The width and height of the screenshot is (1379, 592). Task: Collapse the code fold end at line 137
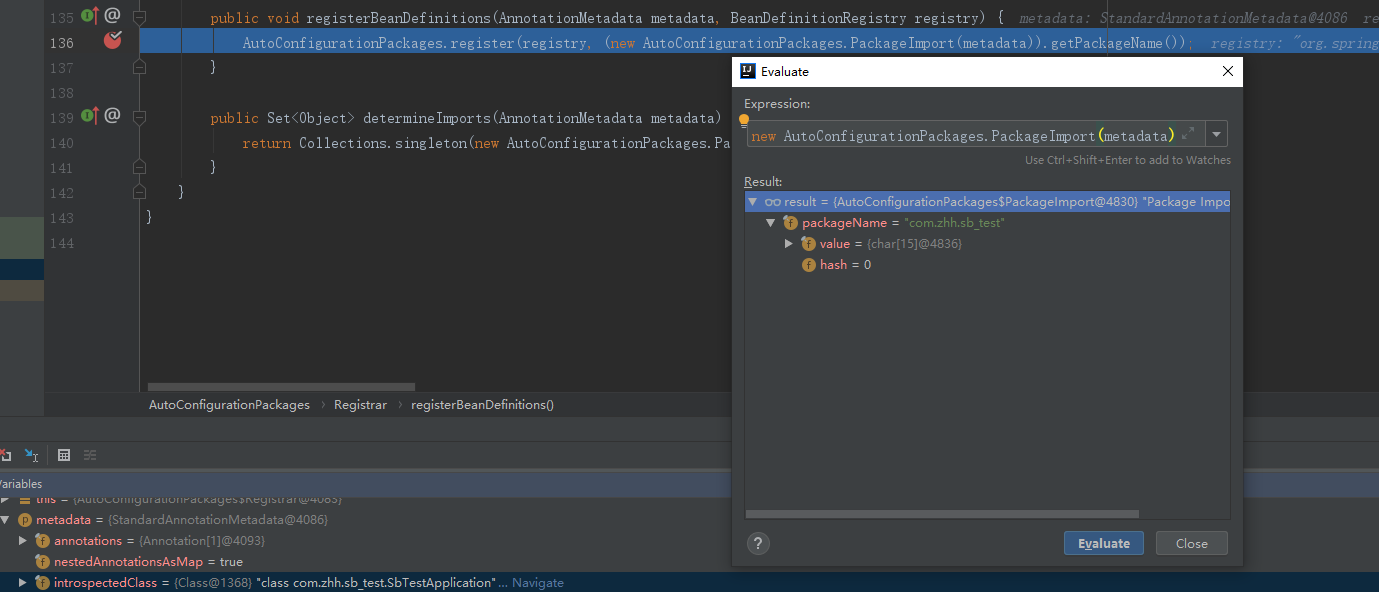[139, 67]
